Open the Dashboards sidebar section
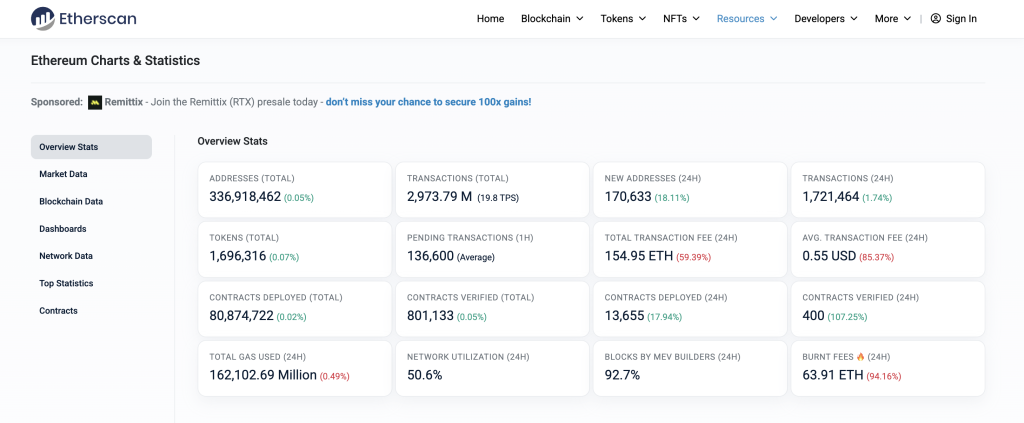The image size is (1024, 423). click(63, 229)
